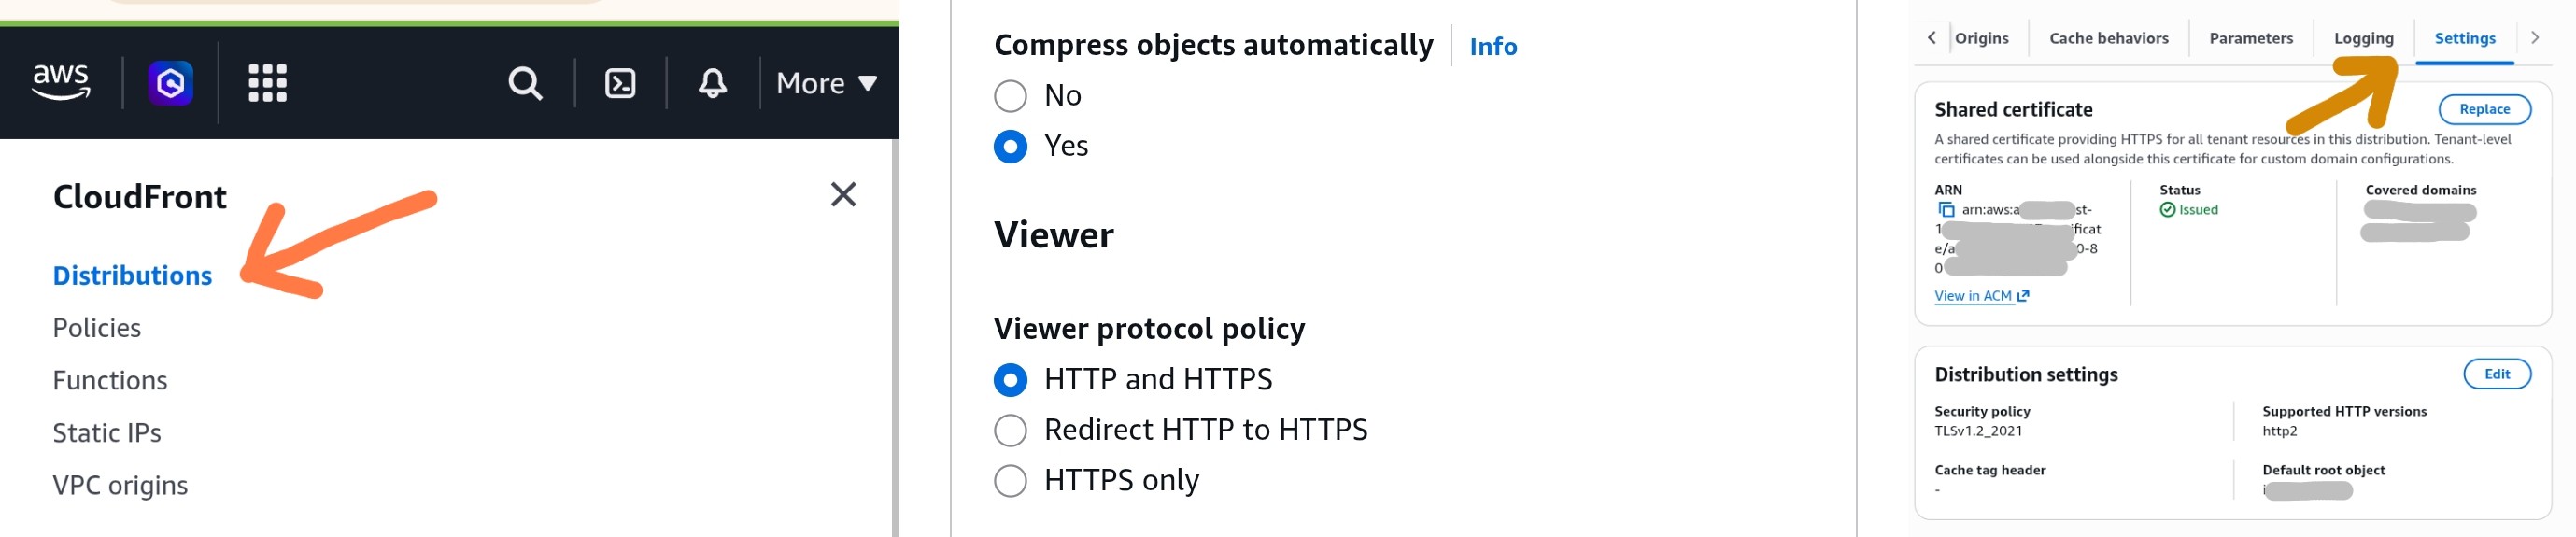Click the search magnifier icon

pos(525,83)
